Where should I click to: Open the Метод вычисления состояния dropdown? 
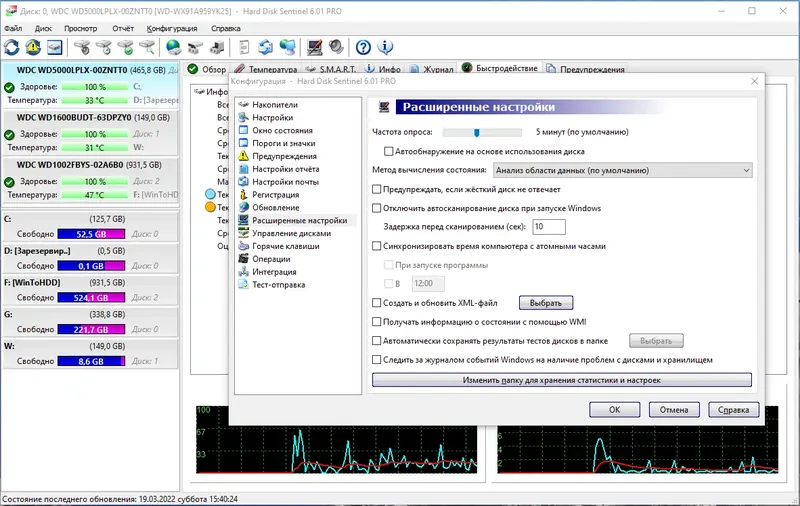pos(622,170)
